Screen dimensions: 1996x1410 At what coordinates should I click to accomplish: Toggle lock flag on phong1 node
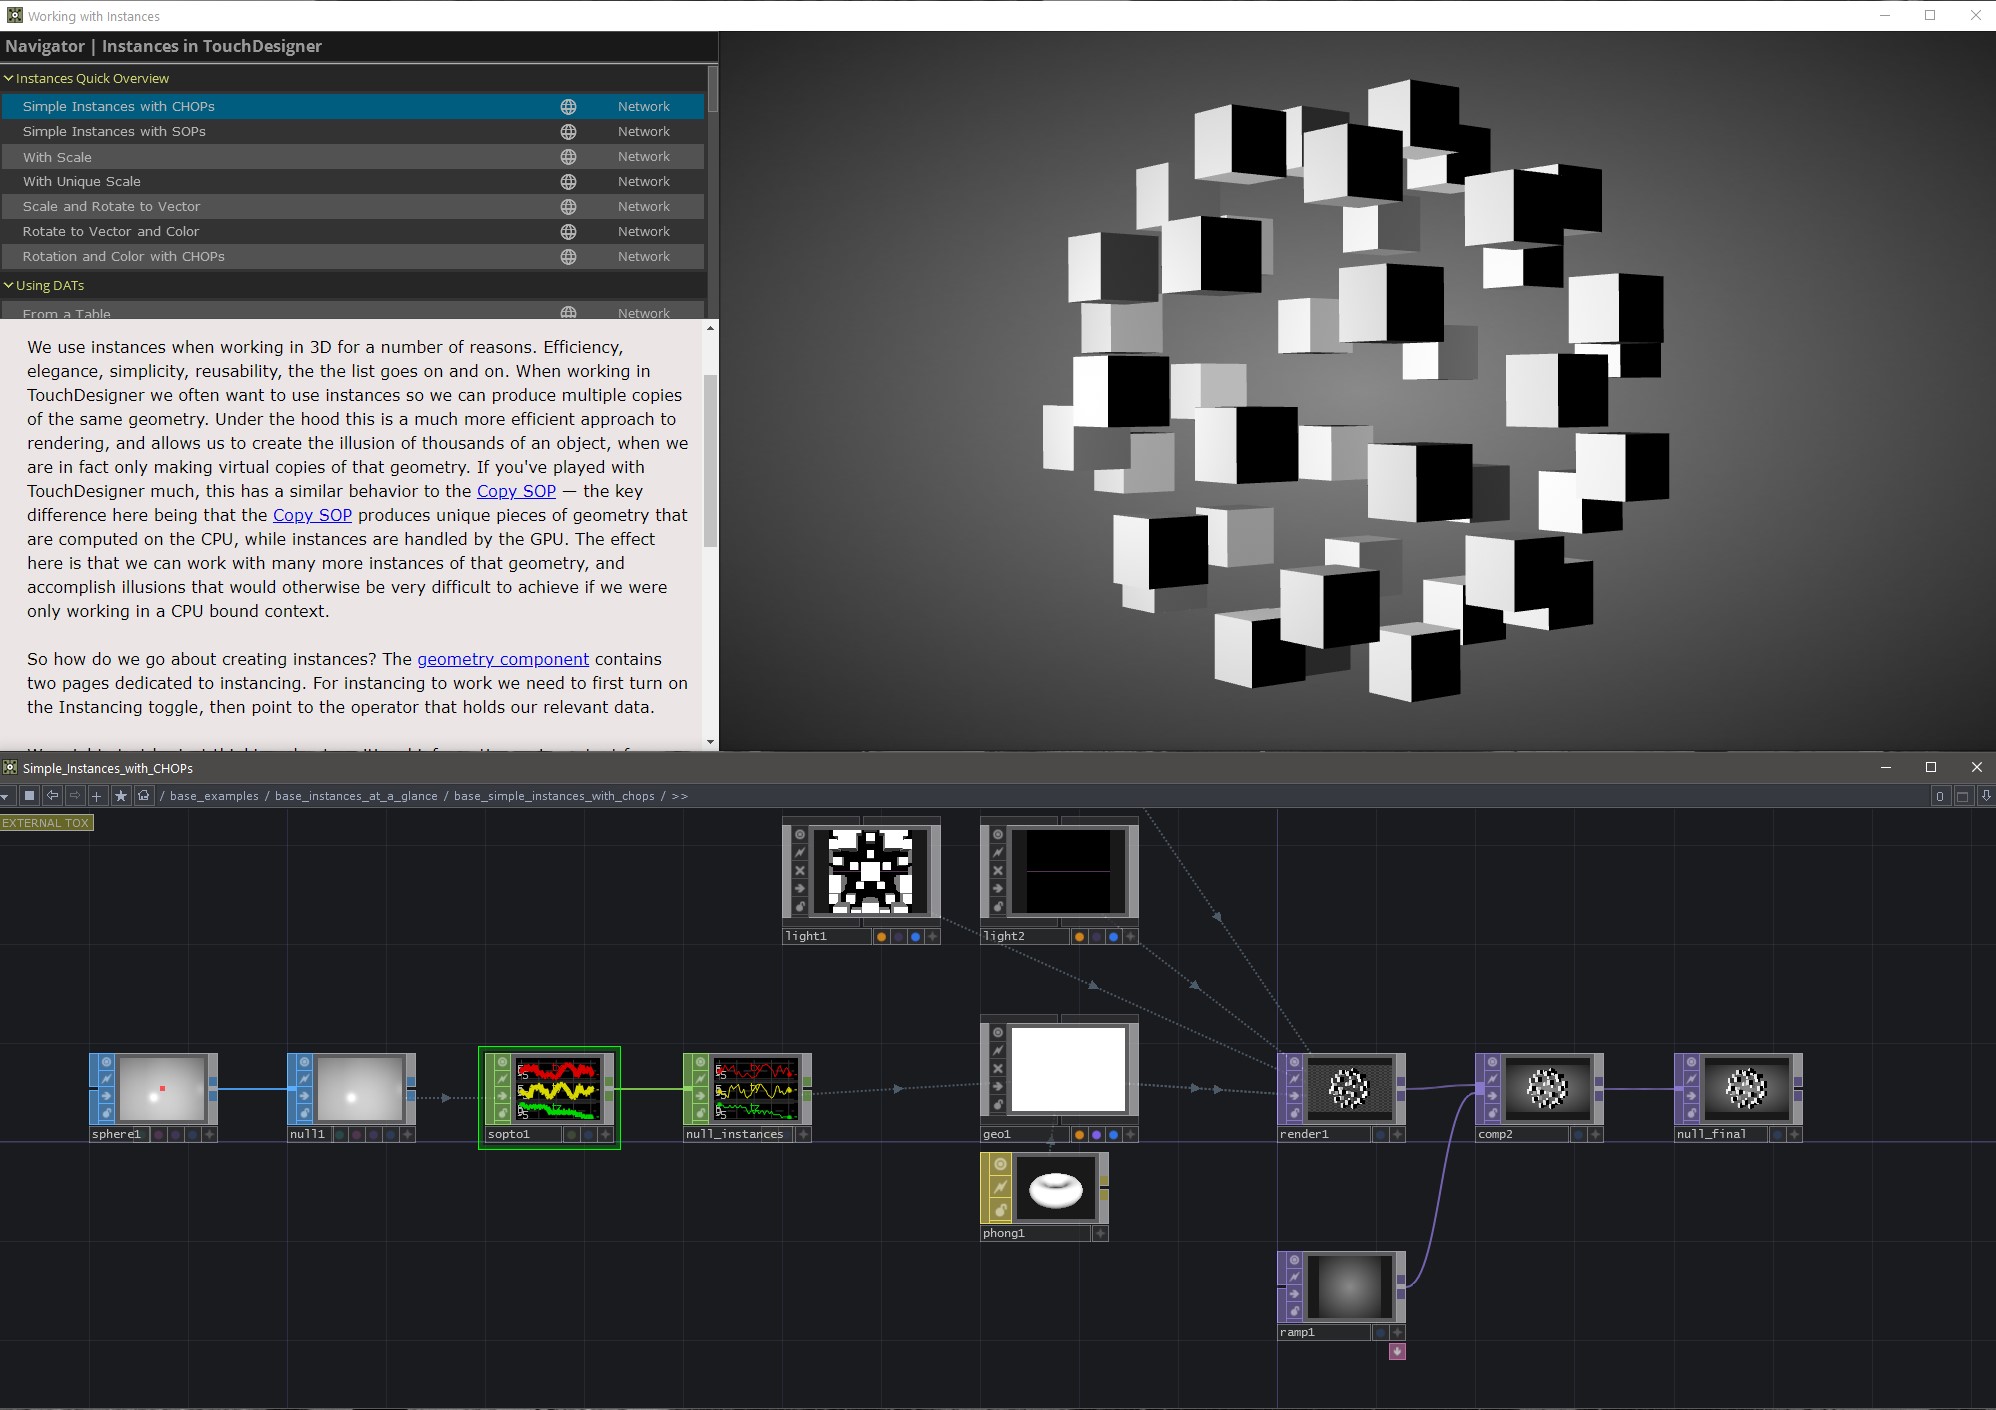pyautogui.click(x=1000, y=1210)
